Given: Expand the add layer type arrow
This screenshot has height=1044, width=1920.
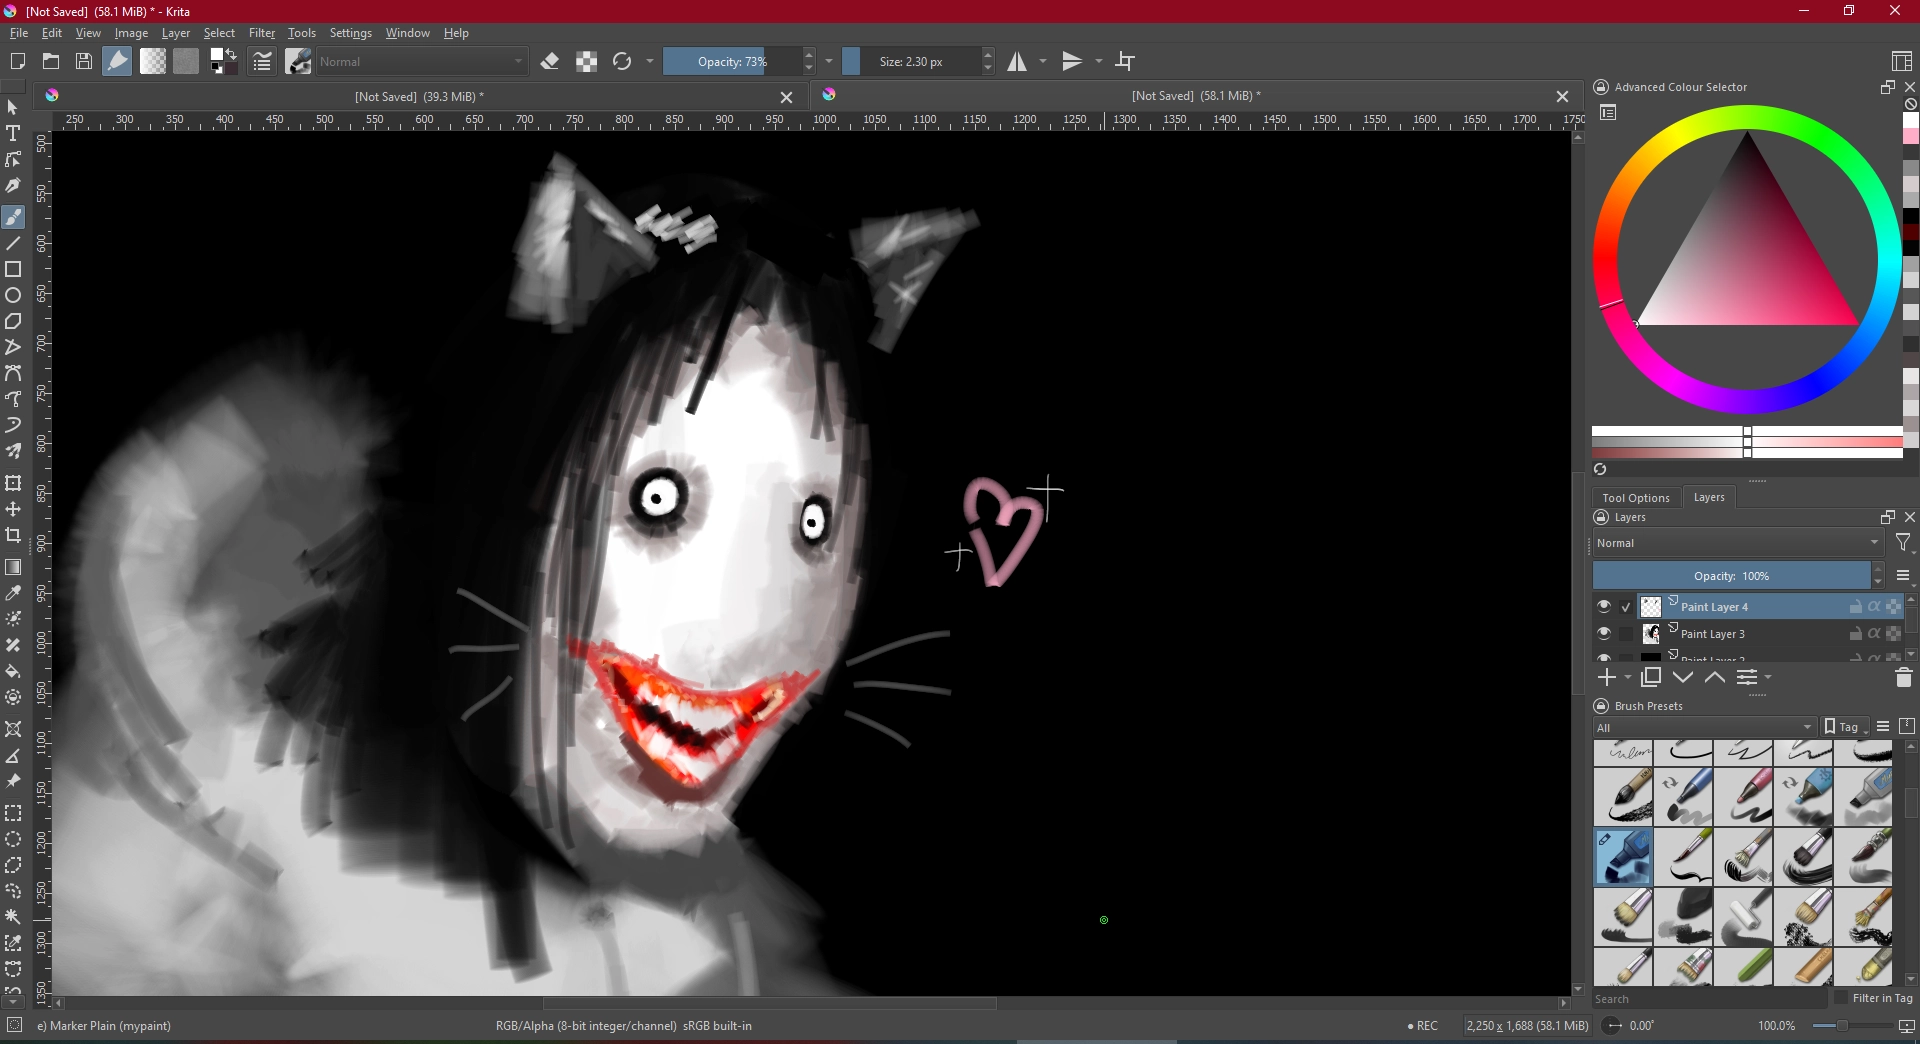Looking at the screenshot, I should [x=1628, y=678].
